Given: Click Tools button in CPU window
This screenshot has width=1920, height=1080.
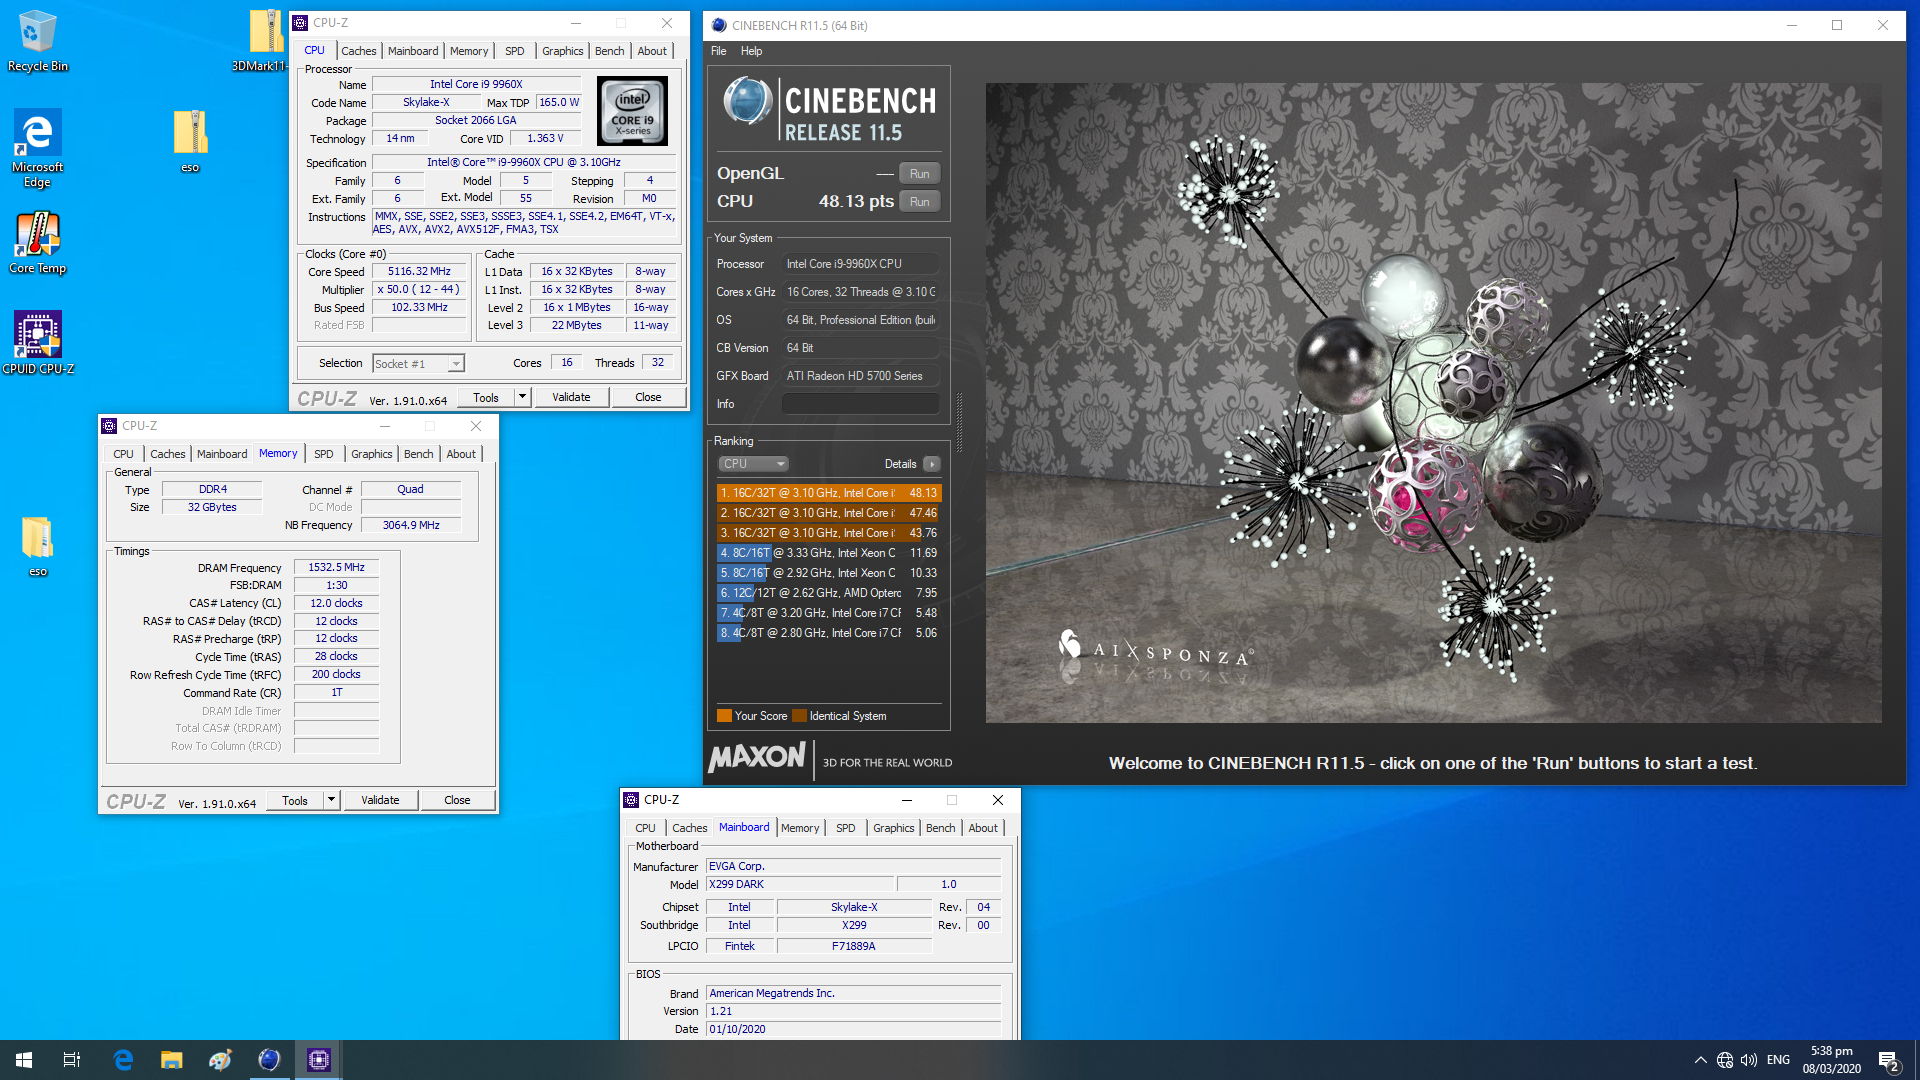Looking at the screenshot, I should [x=486, y=397].
